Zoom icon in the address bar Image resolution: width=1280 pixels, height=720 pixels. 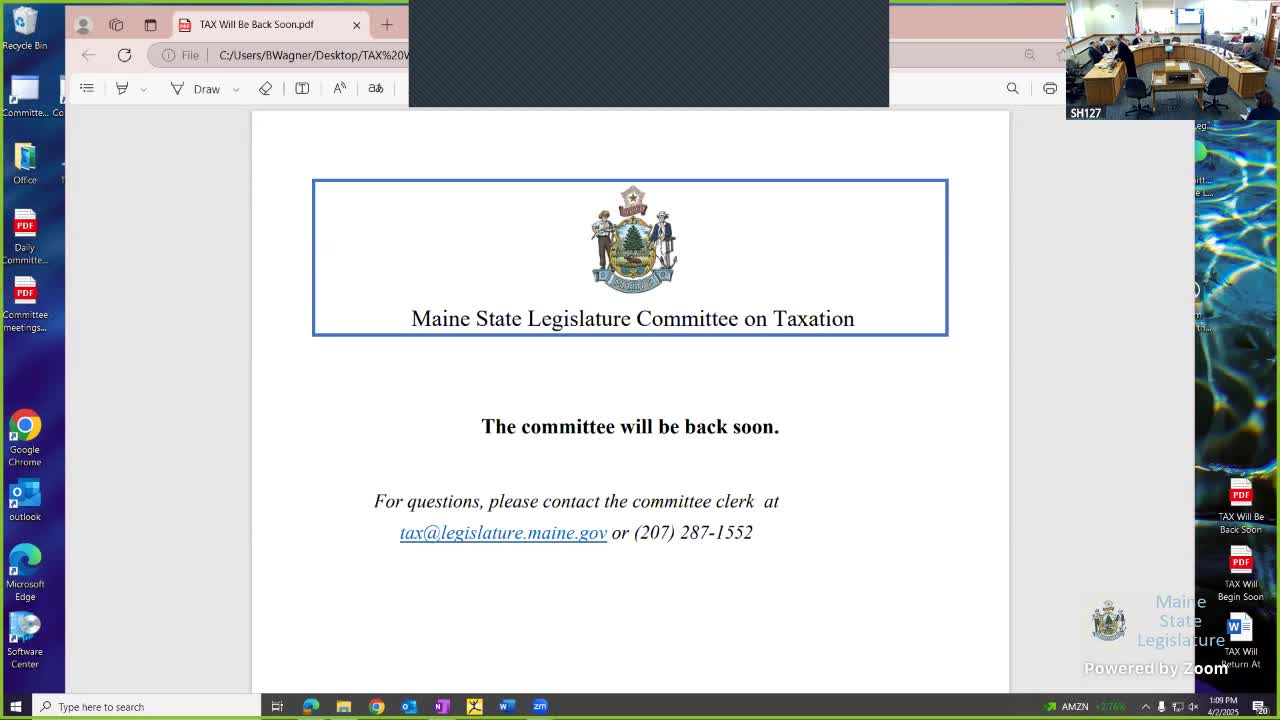(1029, 55)
